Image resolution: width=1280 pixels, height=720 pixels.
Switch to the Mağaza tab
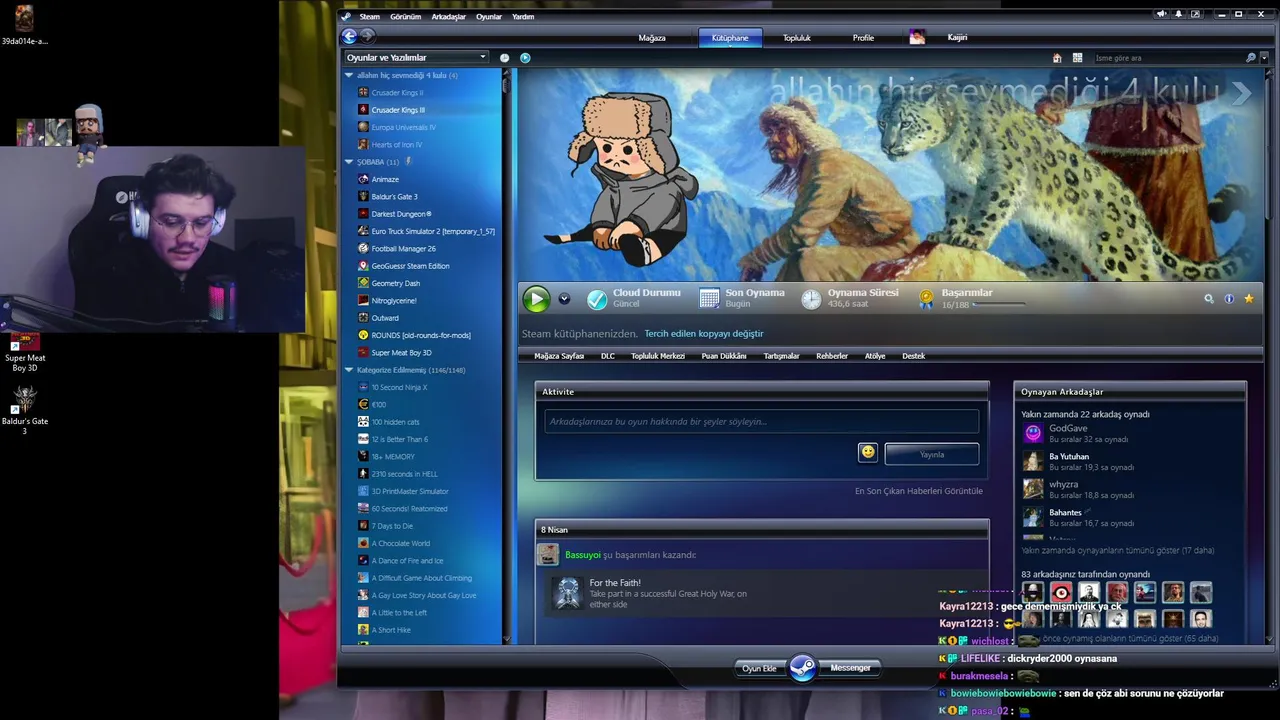652,38
